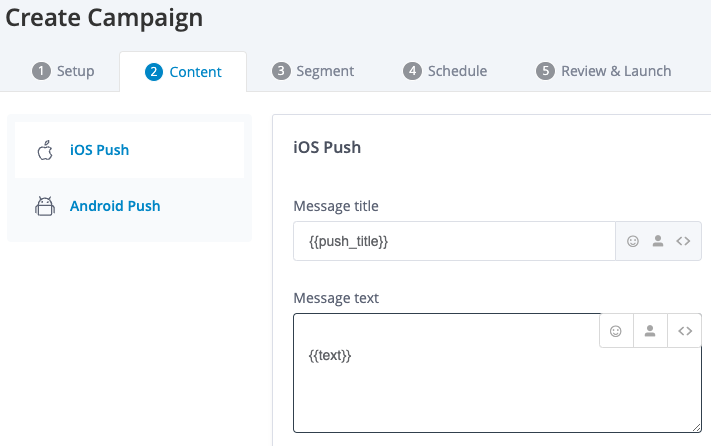The height and width of the screenshot is (446, 711).
Task: Click the Android robot icon
Action: coord(44,206)
